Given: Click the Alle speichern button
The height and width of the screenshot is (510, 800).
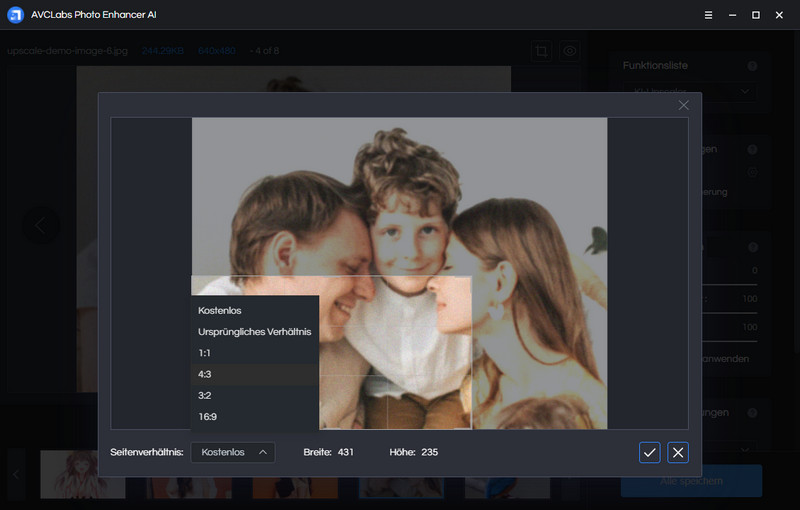Looking at the screenshot, I should coord(691,481).
